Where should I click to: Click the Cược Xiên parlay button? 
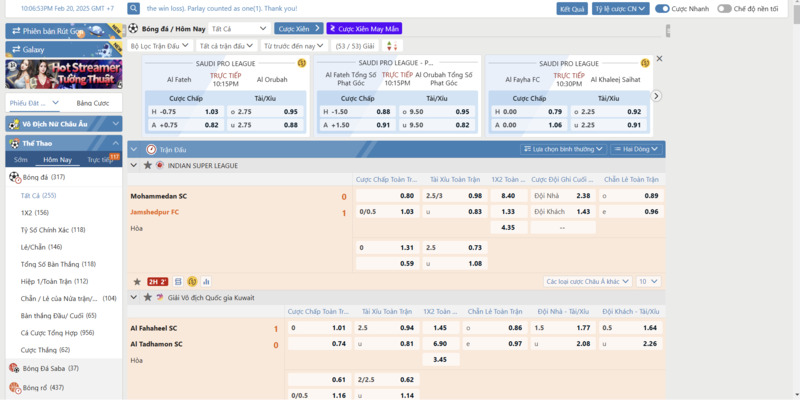coord(298,29)
